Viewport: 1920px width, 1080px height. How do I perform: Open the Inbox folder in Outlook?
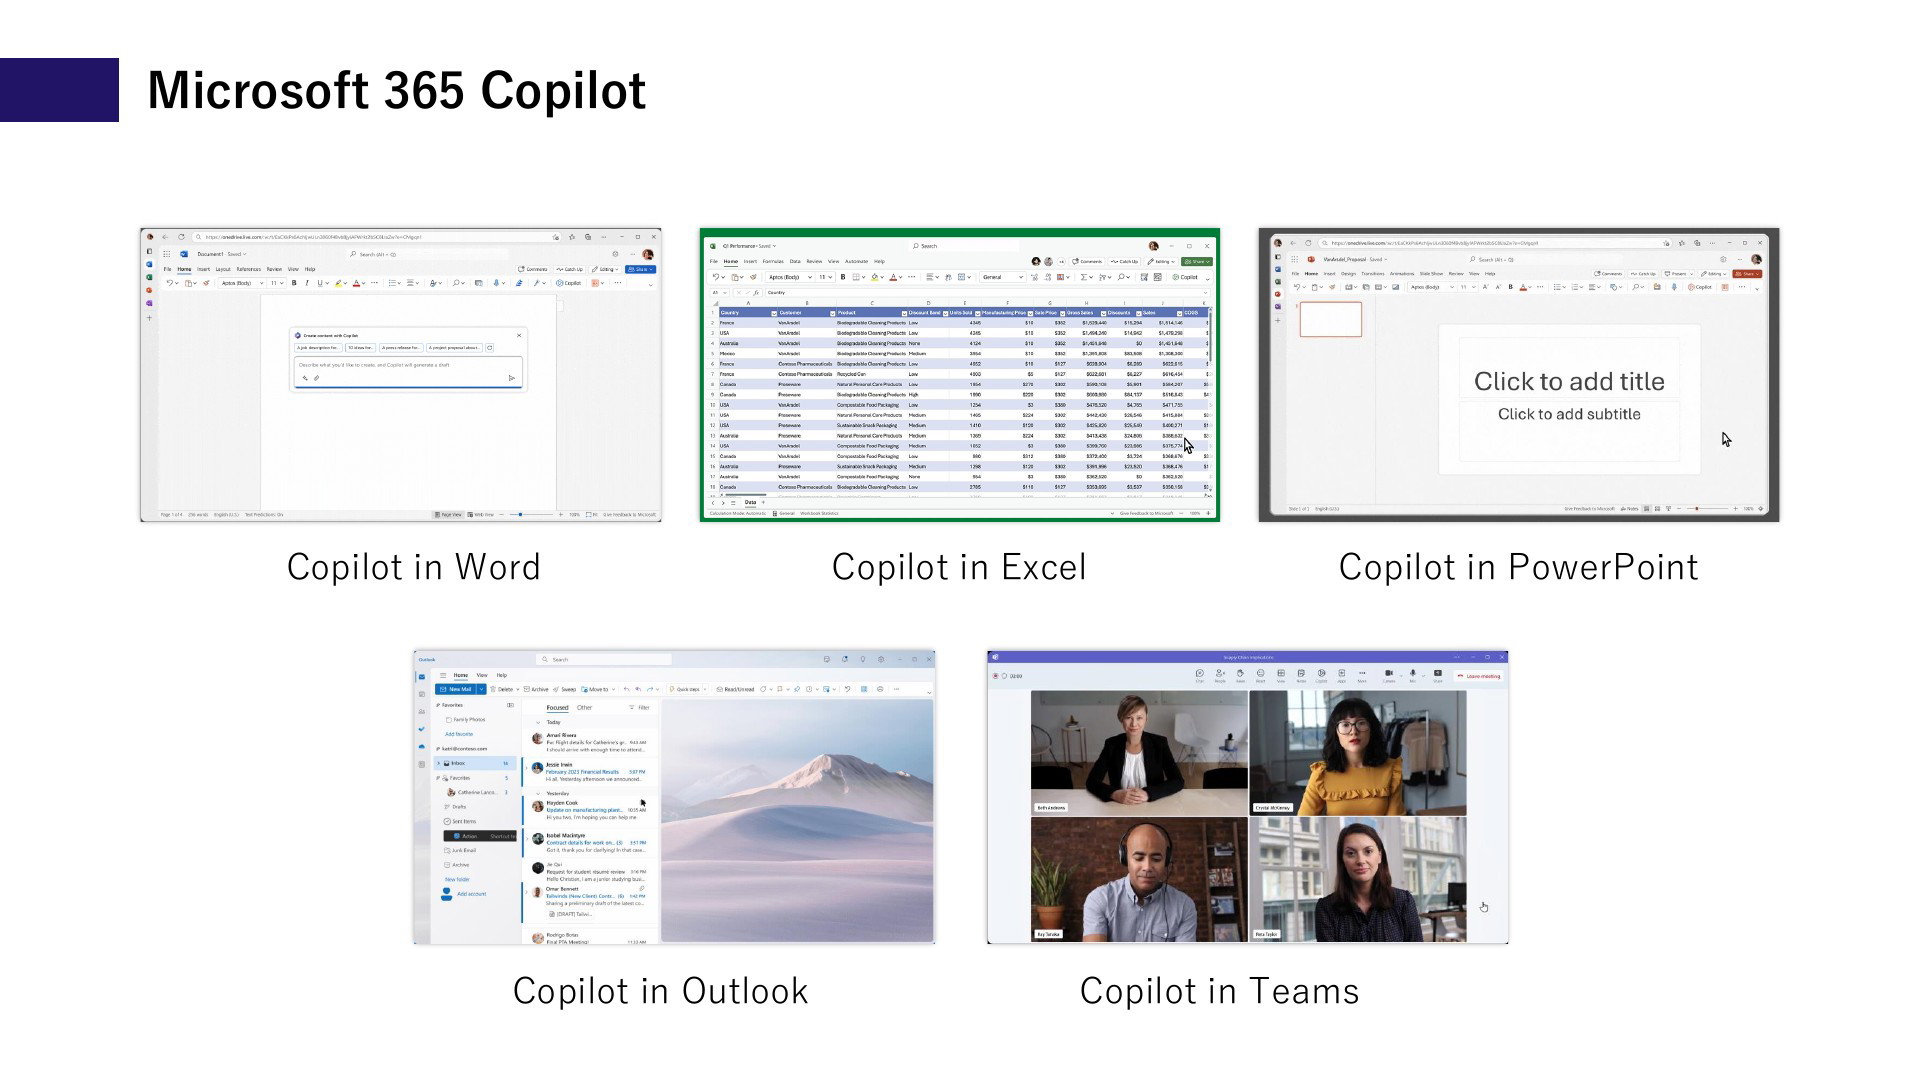(475, 763)
